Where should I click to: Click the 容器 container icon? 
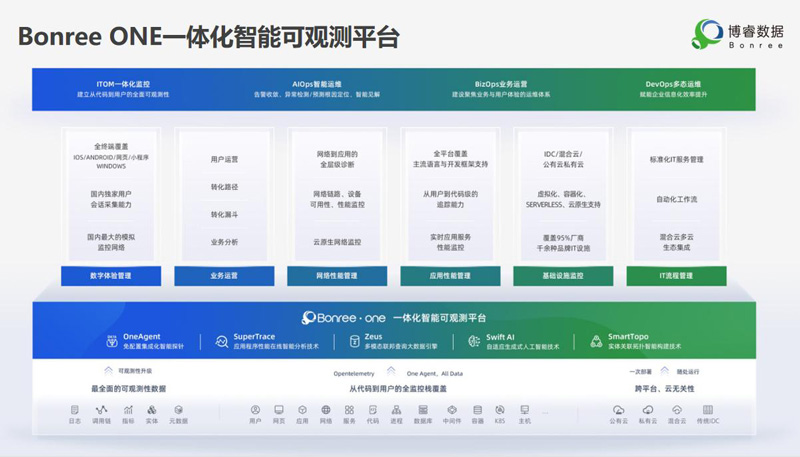pyautogui.click(x=478, y=410)
